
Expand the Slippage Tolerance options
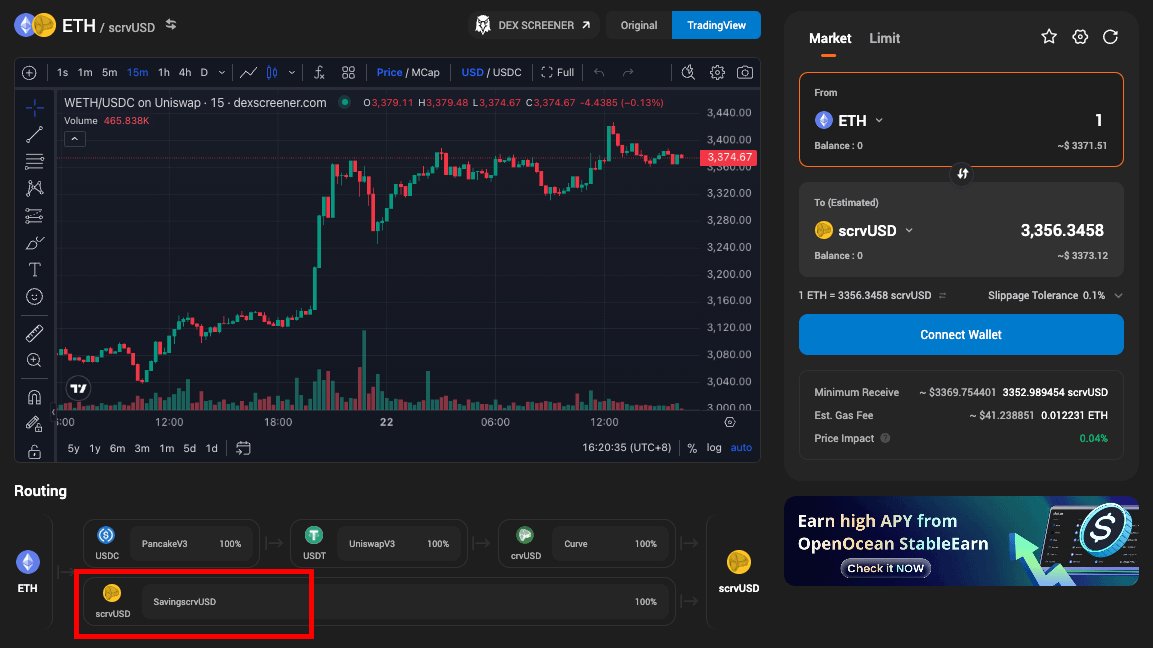point(1118,296)
